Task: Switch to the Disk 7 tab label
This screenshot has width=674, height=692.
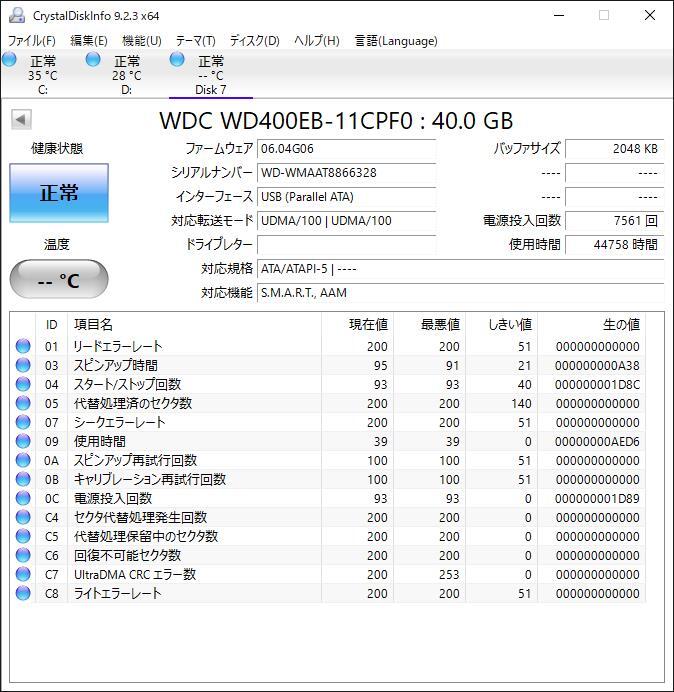Action: (x=211, y=90)
